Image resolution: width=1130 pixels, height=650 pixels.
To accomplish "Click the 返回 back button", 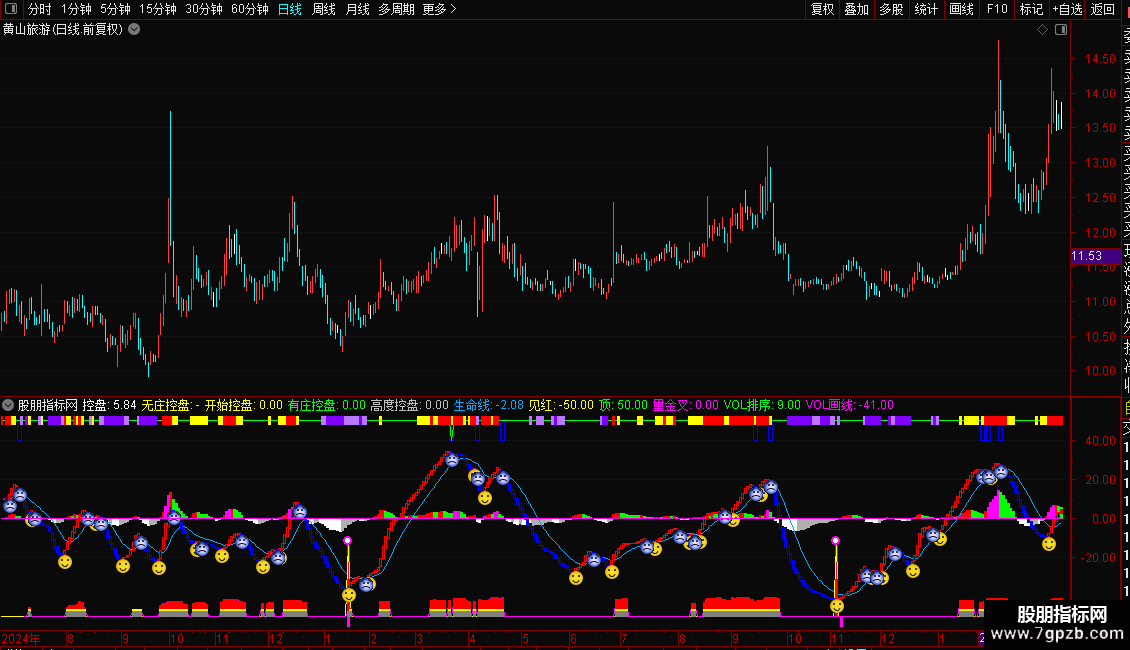I will coord(1103,9).
